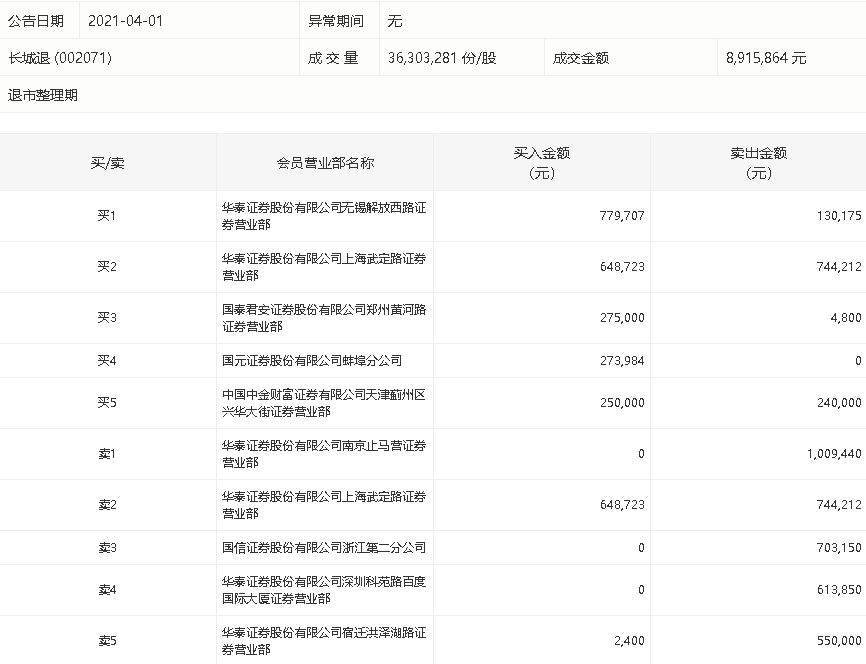
Task: Select the turnover '8,915,864 元'
Action: point(766,57)
